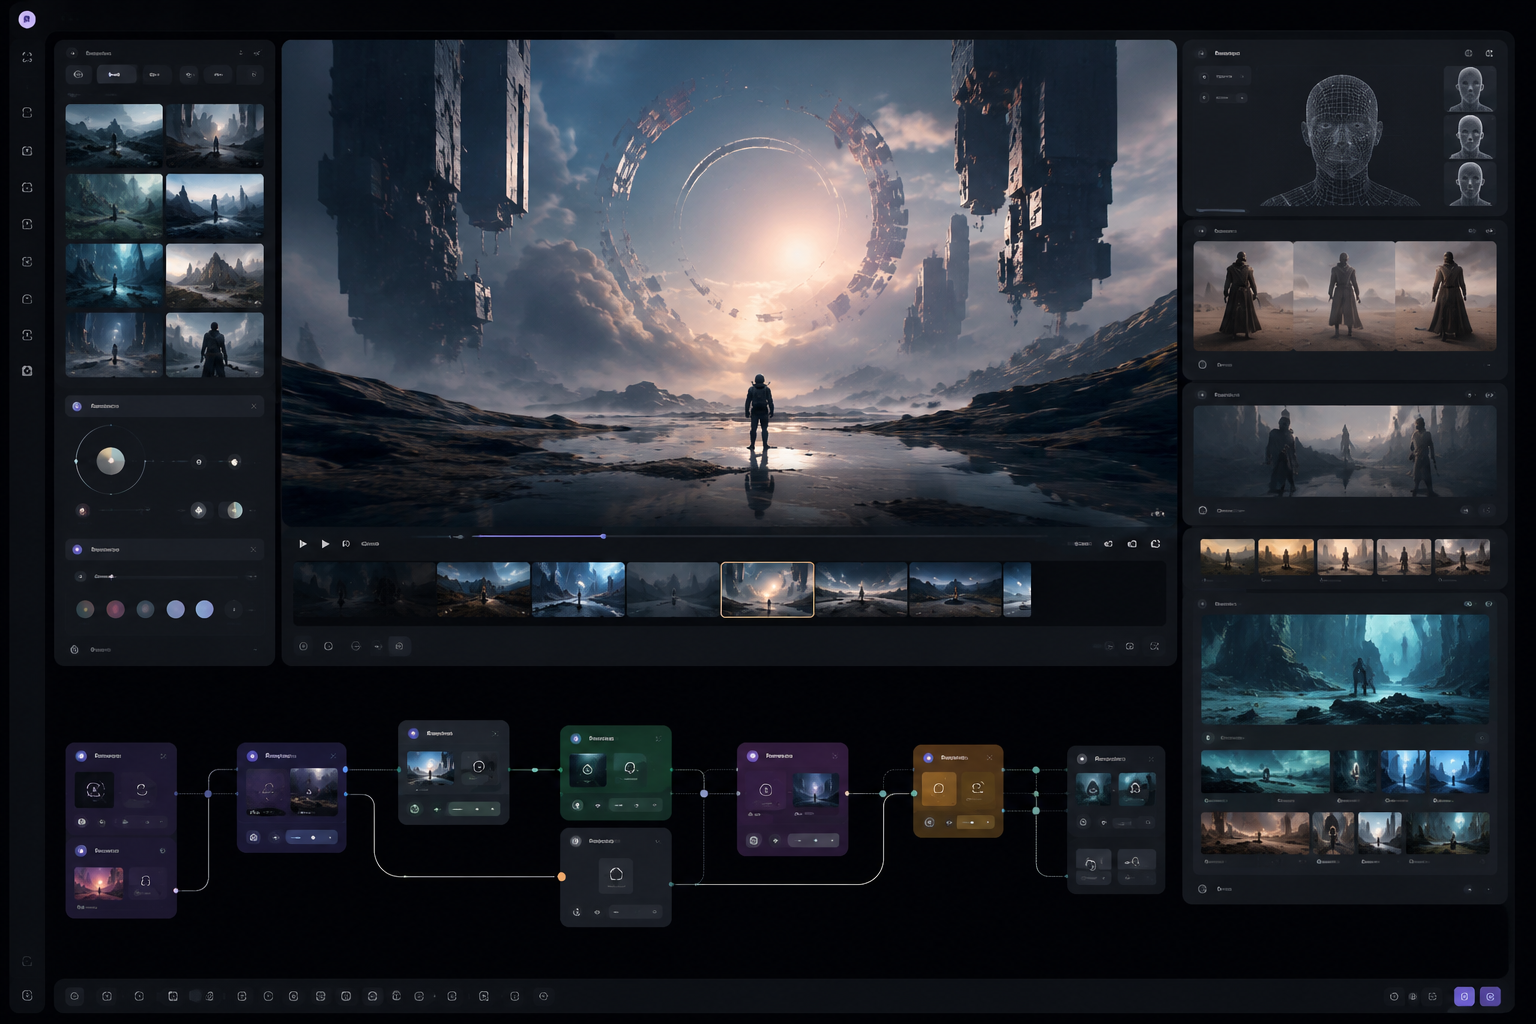Click the loop icon beside the play buttons
The height and width of the screenshot is (1024, 1536).
click(346, 544)
